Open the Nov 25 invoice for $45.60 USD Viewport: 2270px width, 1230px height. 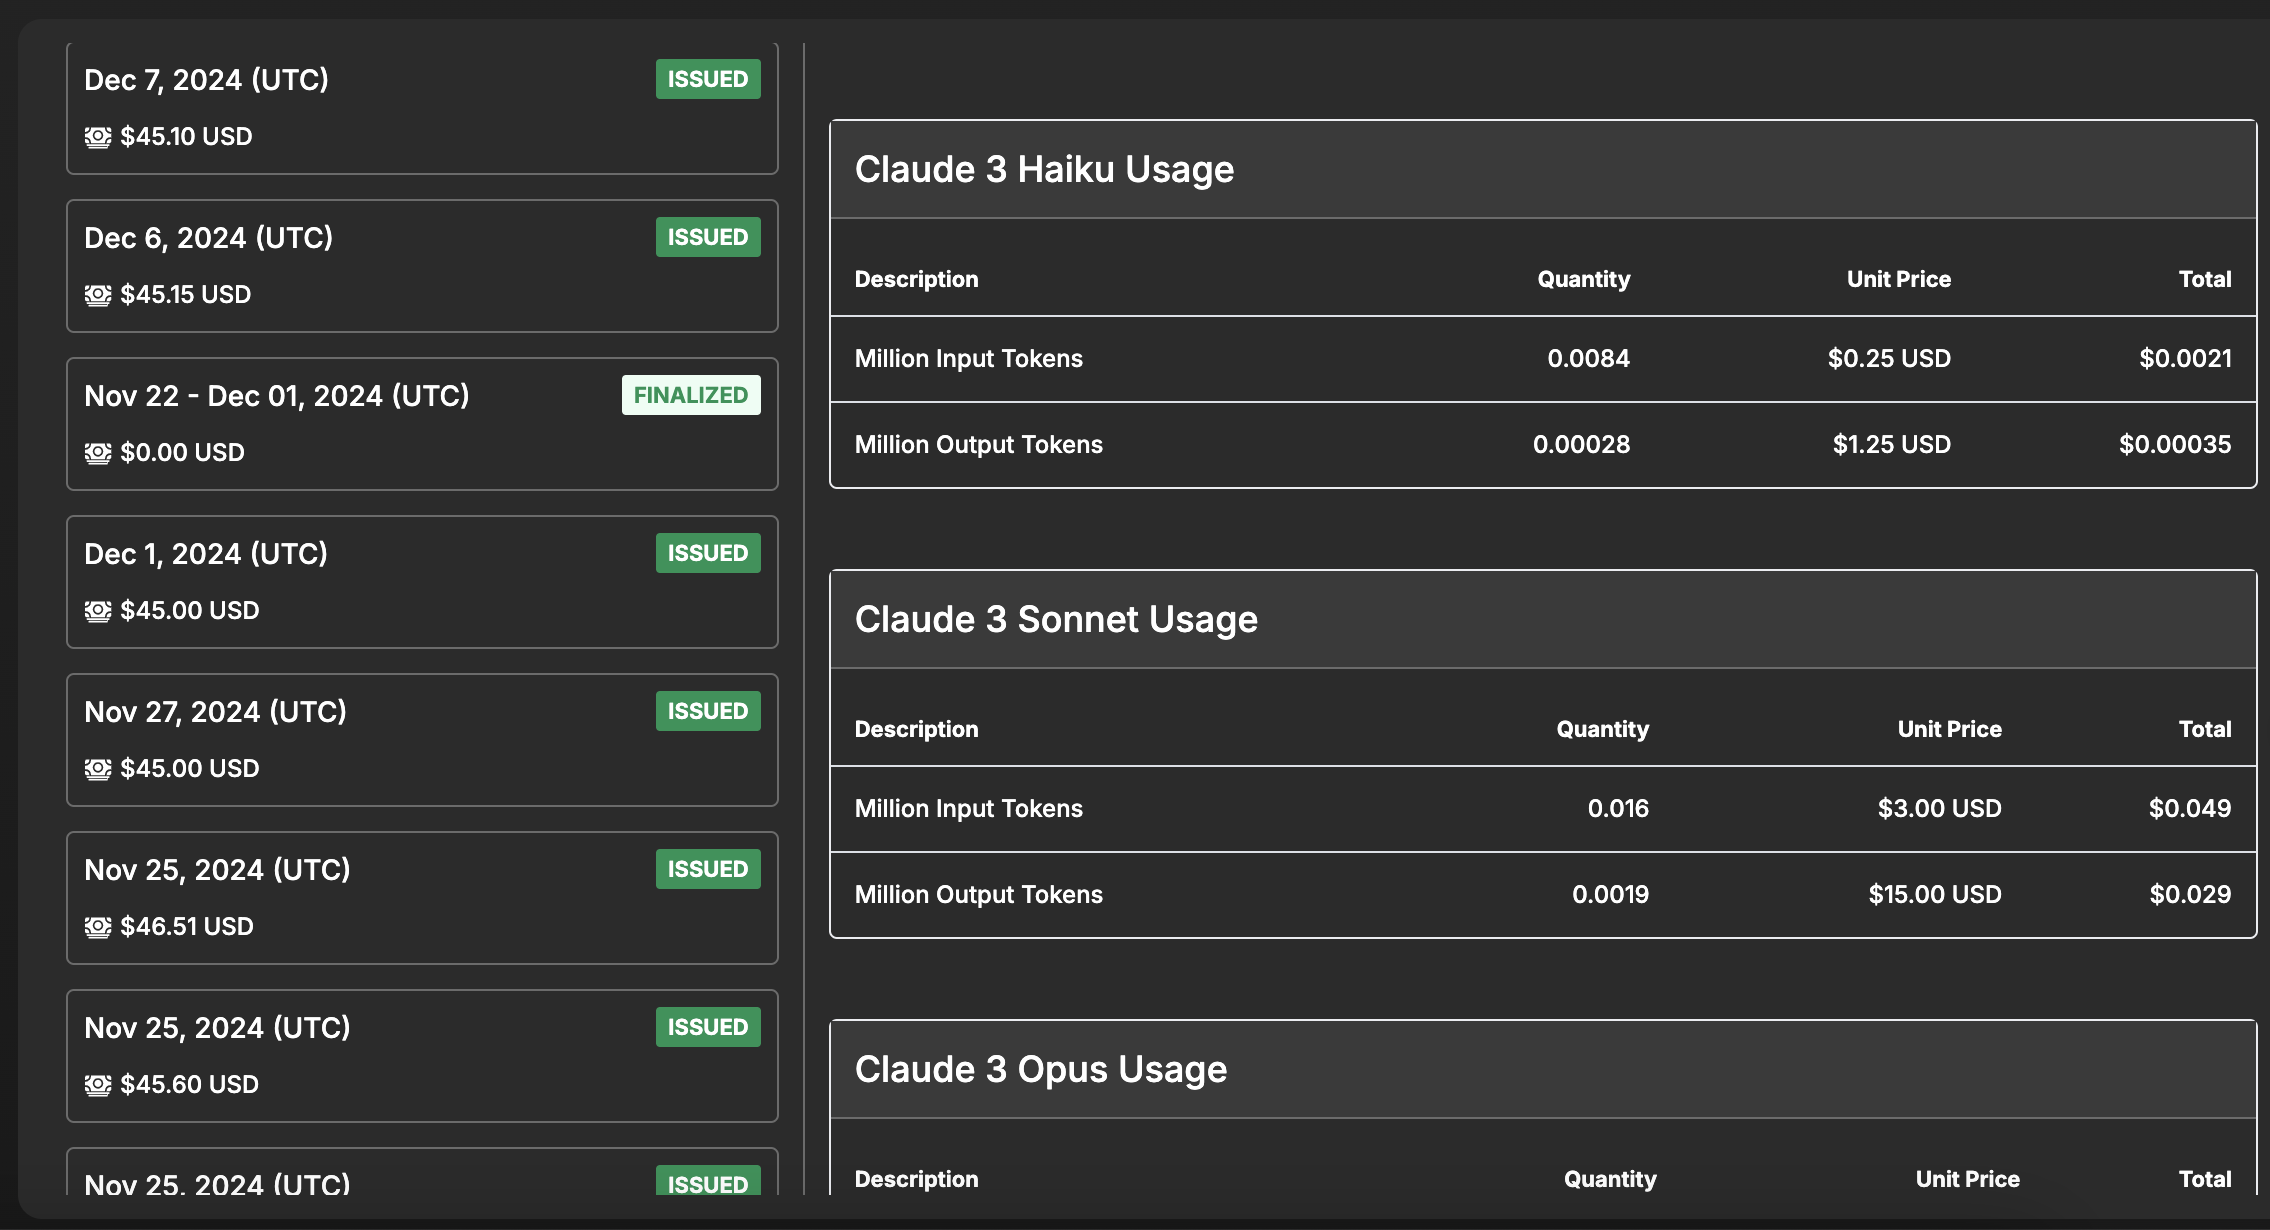[x=422, y=1056]
